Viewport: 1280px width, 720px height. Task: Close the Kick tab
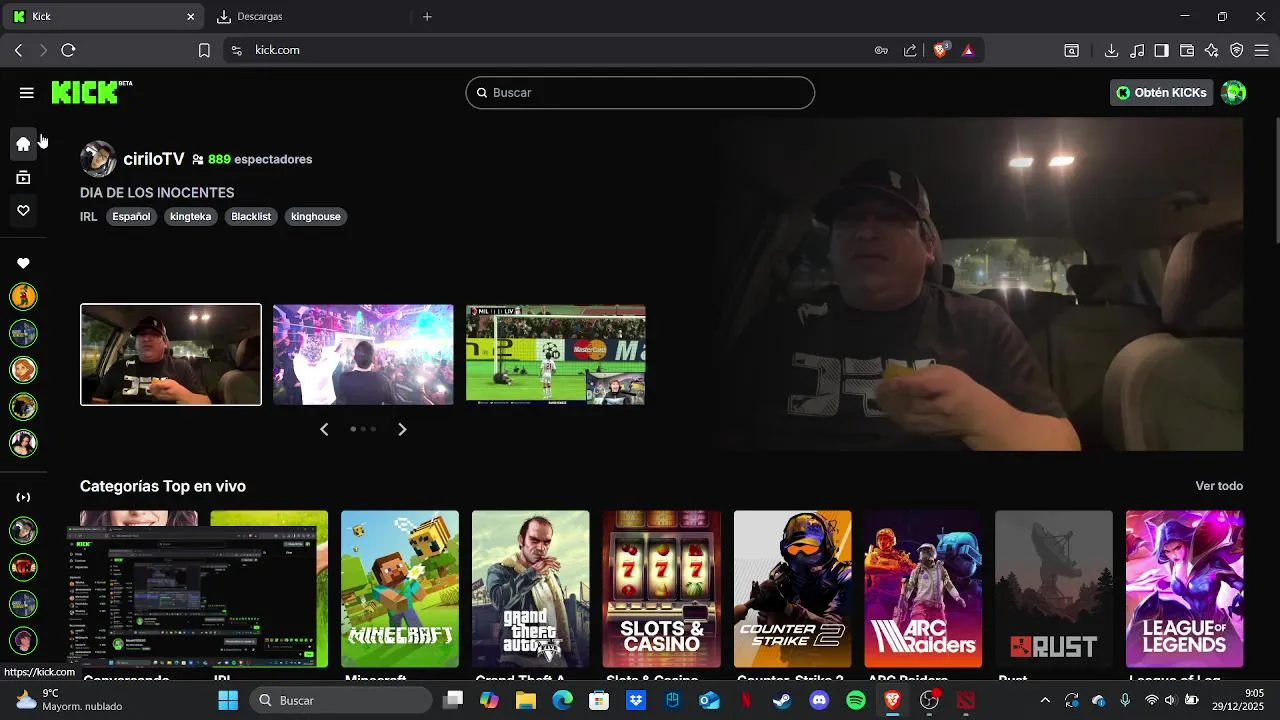pyautogui.click(x=191, y=16)
